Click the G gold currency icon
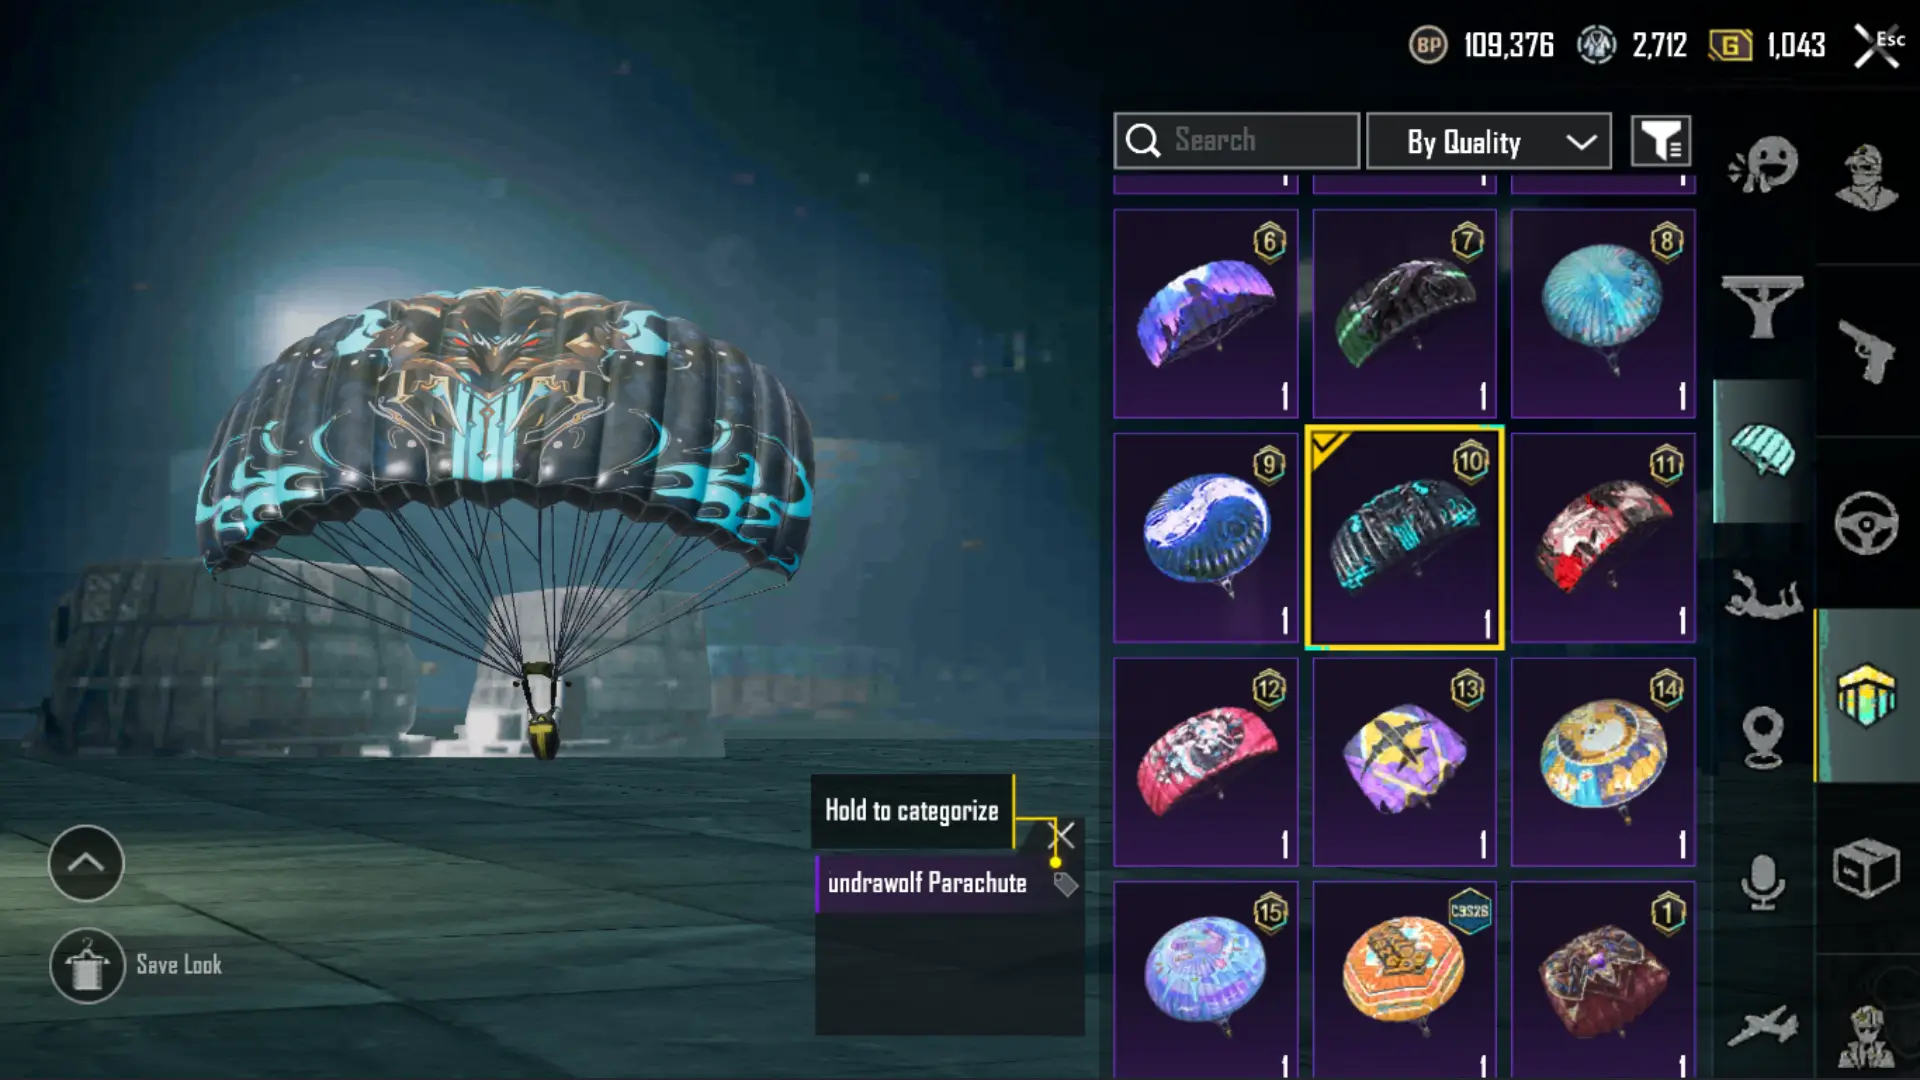 [1730, 45]
